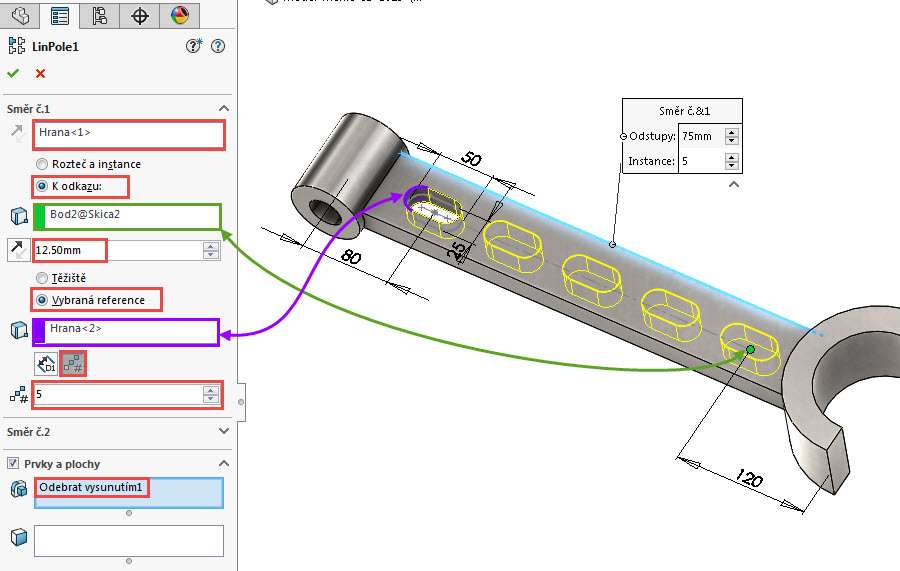
Task: Expand the Směr č.2 section
Action: [x=223, y=431]
